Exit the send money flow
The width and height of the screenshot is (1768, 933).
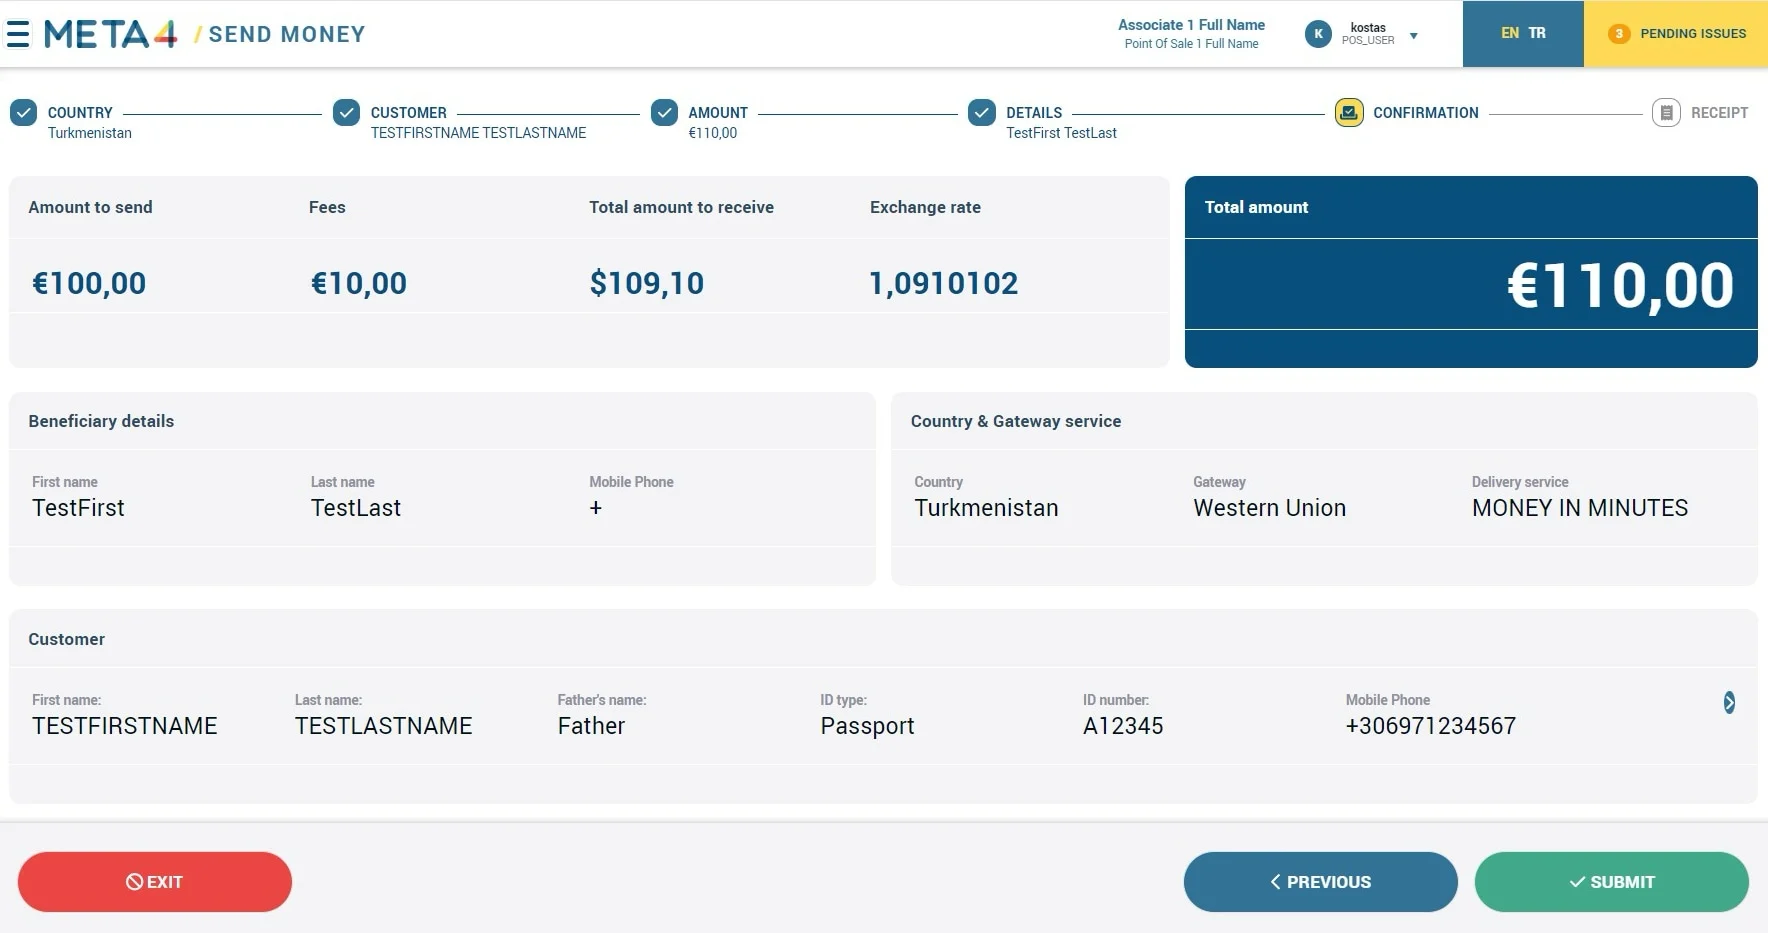click(x=155, y=882)
